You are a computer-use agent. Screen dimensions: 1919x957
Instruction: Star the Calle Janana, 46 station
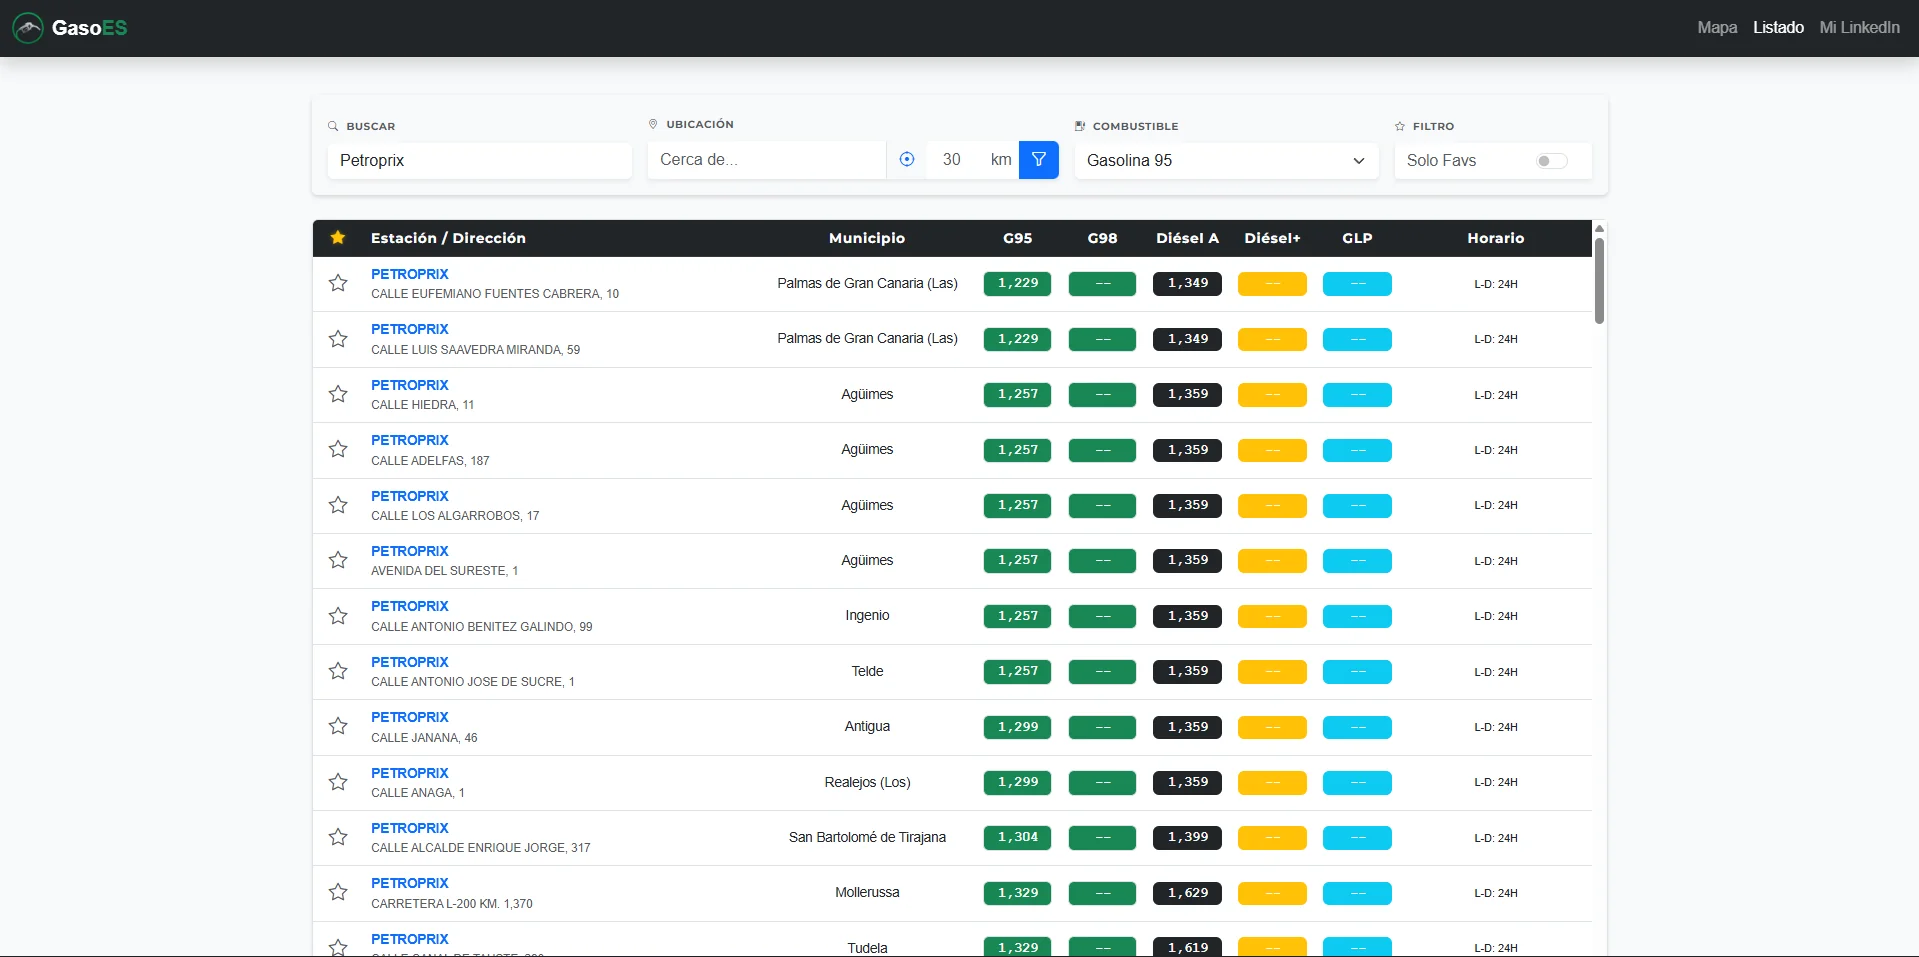coord(338,726)
